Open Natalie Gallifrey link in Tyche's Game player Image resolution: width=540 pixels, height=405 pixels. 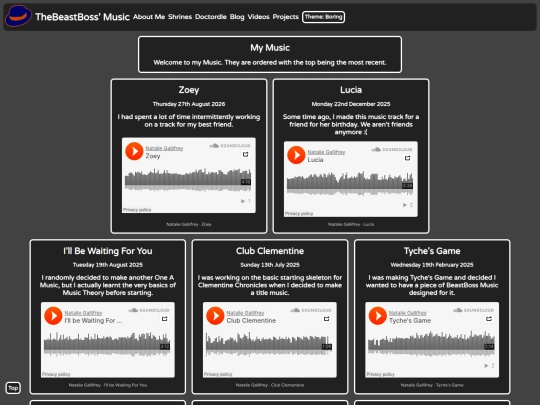408,313
